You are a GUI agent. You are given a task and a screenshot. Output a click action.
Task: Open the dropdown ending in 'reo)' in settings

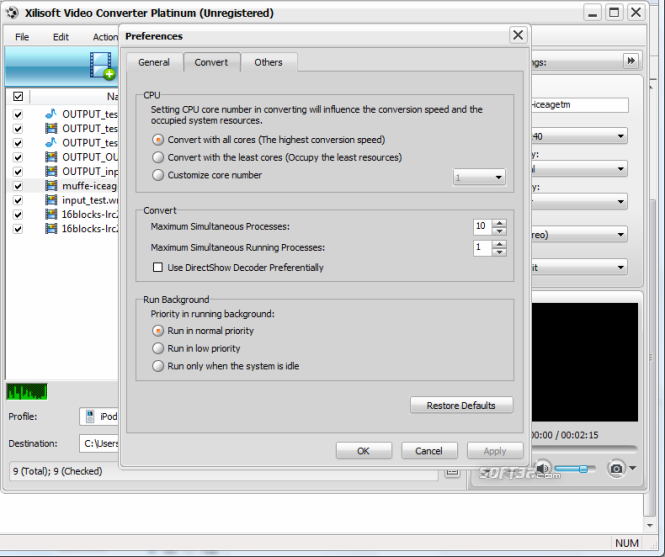tap(579, 234)
